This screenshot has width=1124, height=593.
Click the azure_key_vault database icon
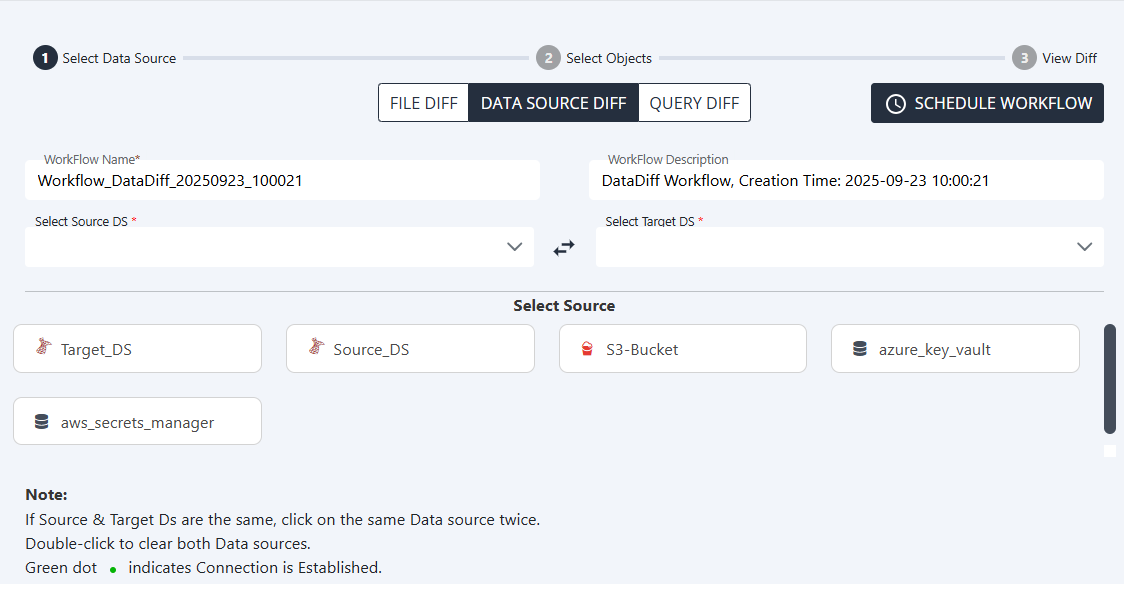pyautogui.click(x=860, y=349)
